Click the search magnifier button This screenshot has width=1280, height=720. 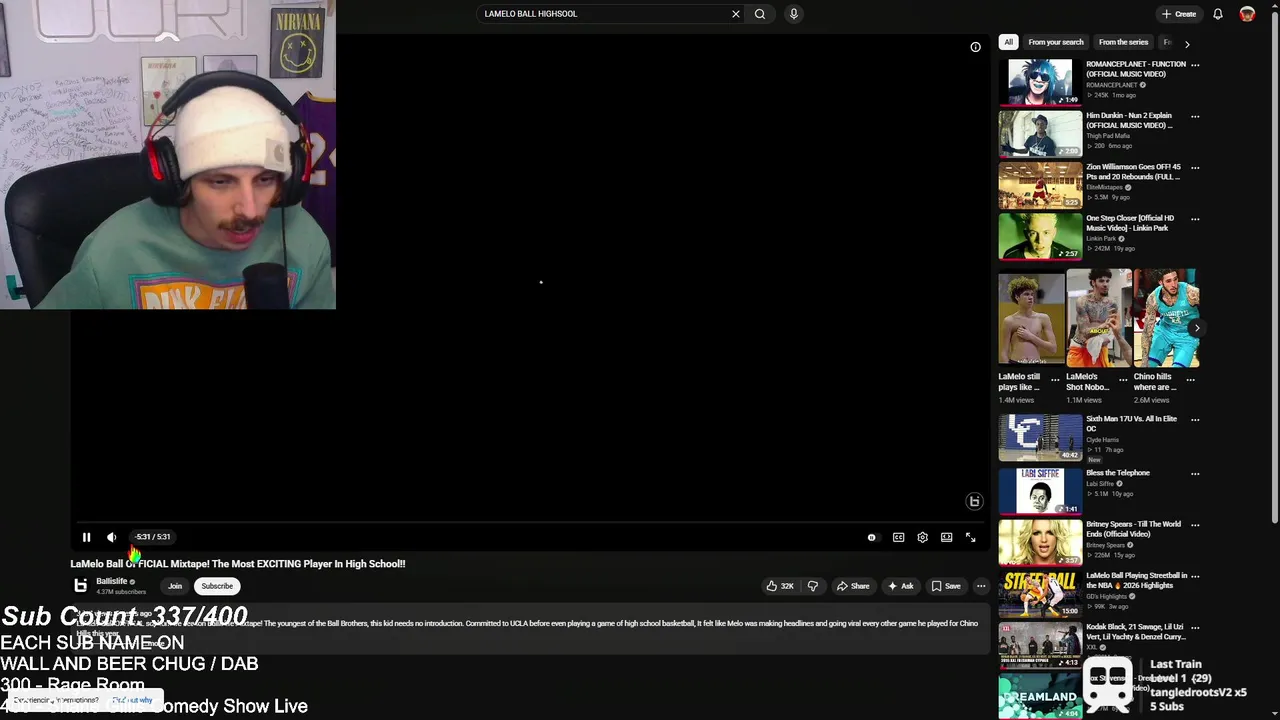760,14
